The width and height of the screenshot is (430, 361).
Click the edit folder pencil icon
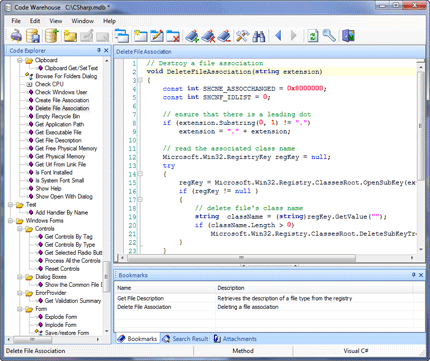click(157, 36)
